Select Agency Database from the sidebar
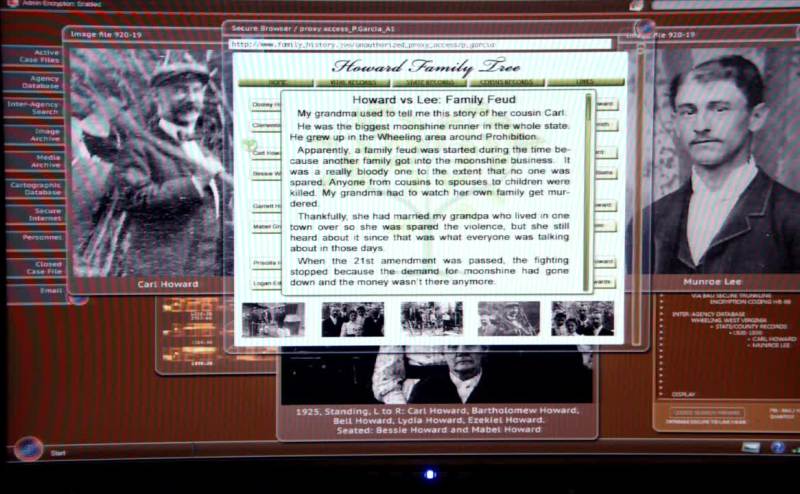 click(x=45, y=82)
